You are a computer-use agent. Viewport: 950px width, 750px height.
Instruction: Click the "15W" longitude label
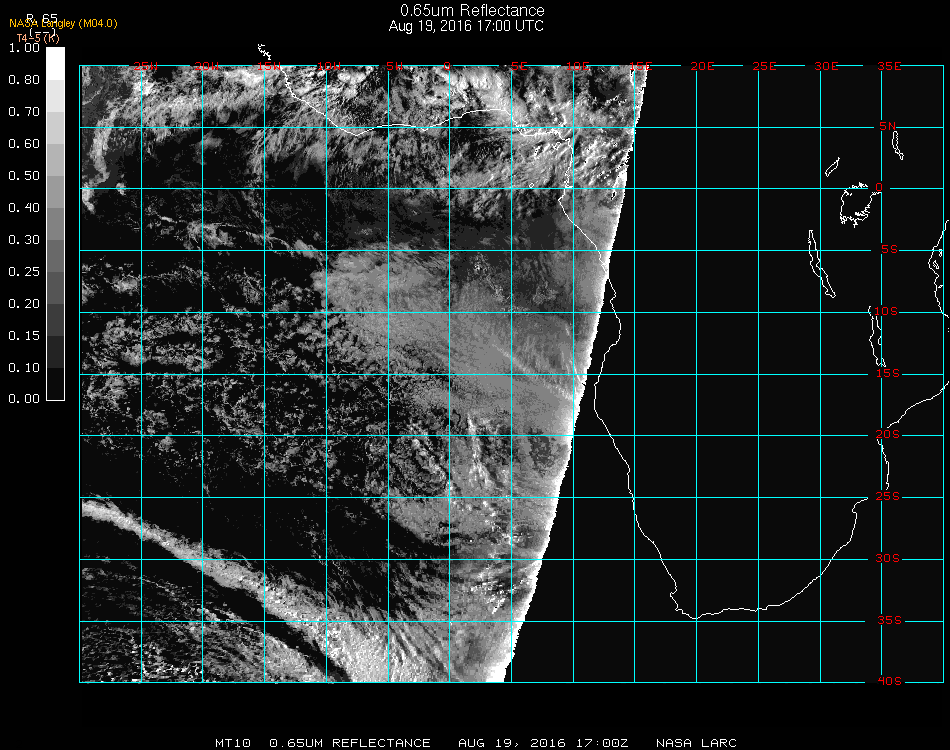[x=268, y=66]
